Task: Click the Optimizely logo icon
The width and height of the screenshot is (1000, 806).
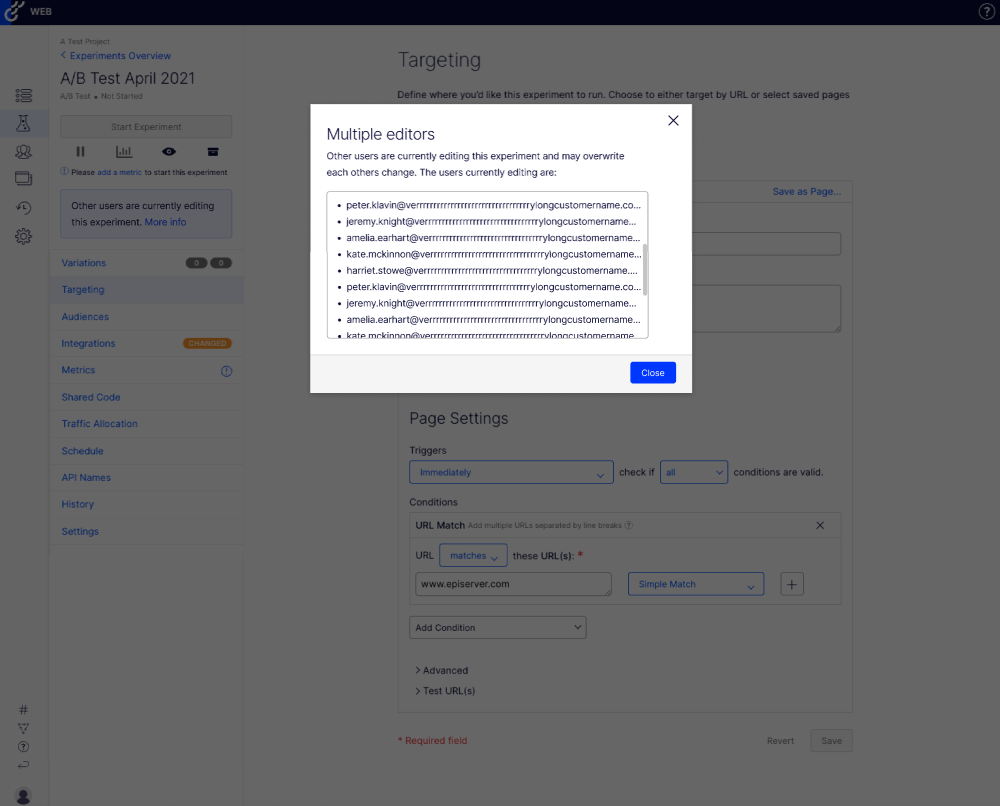Action: coord(14,11)
